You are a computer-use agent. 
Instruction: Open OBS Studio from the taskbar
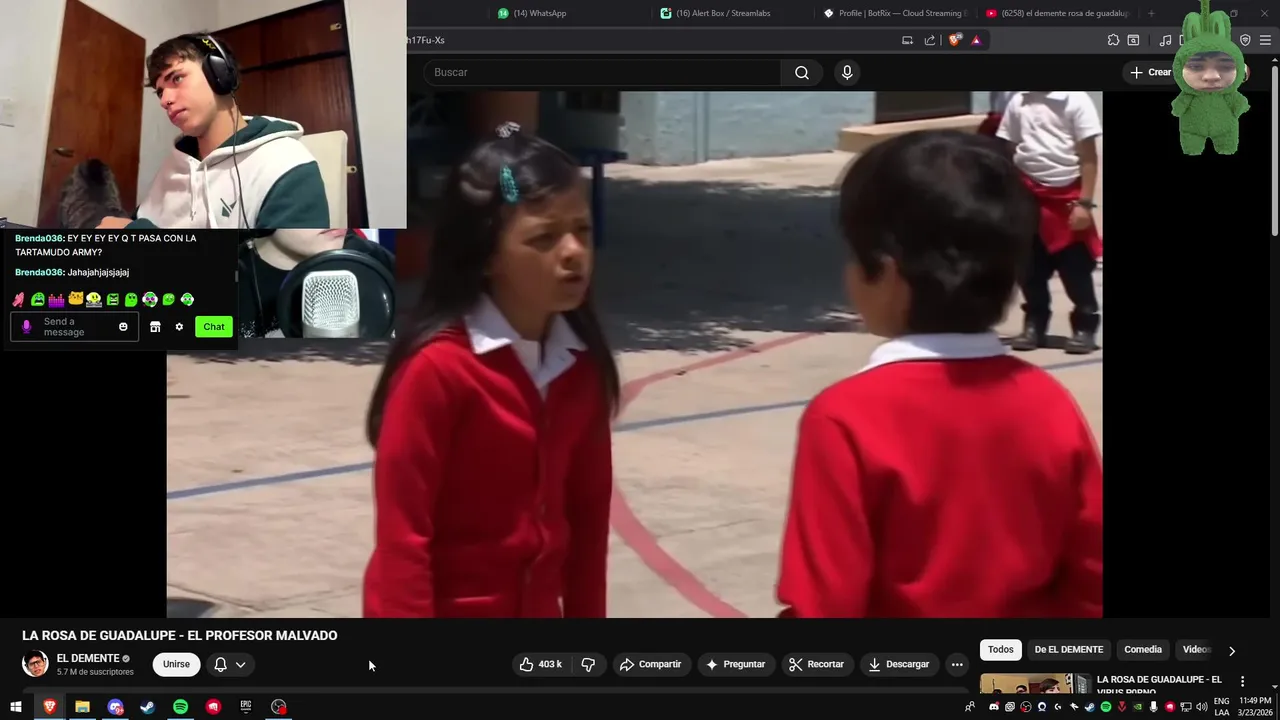(x=279, y=707)
